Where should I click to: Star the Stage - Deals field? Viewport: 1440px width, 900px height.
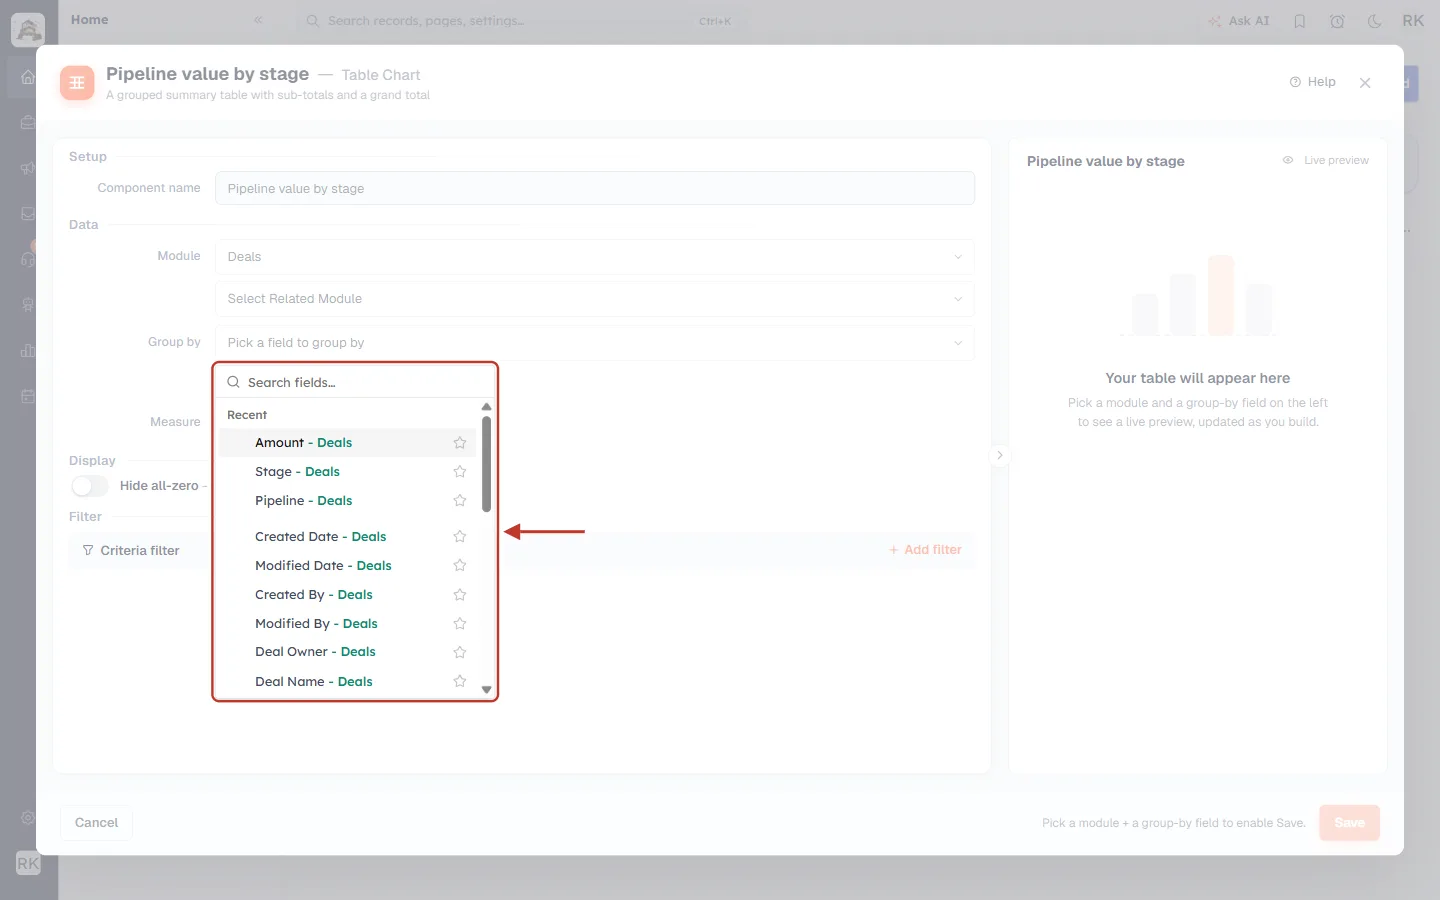pyautogui.click(x=460, y=472)
